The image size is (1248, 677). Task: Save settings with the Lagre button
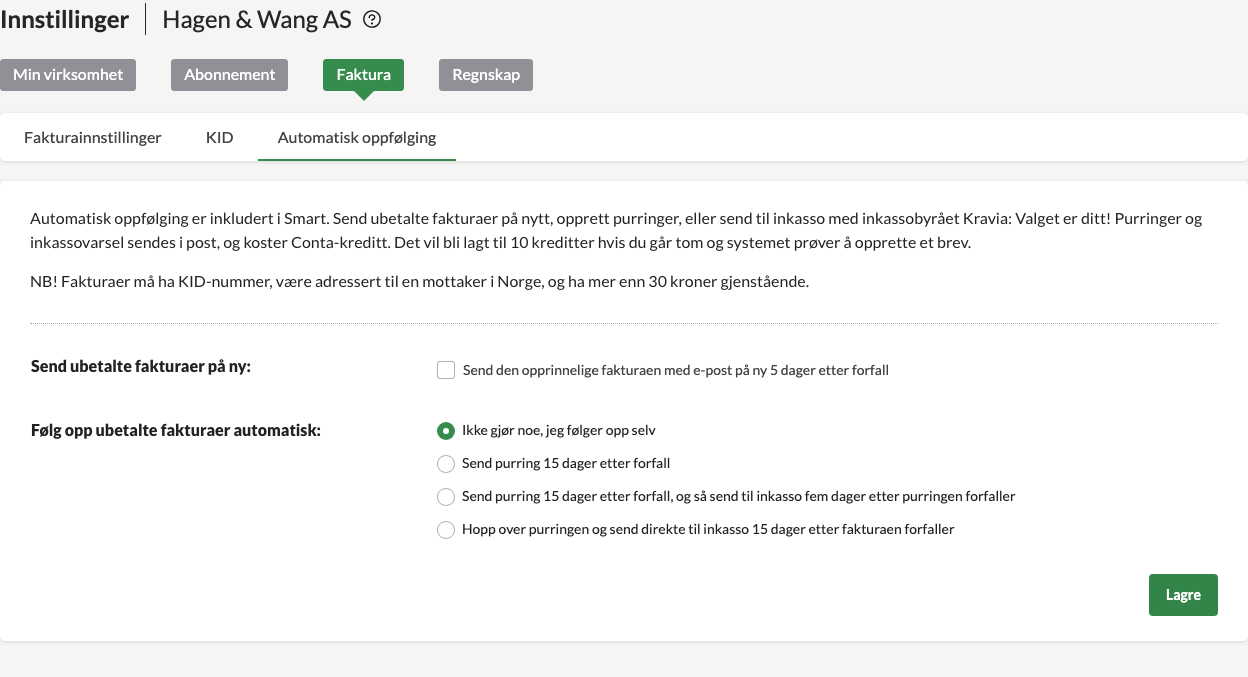pyautogui.click(x=1183, y=595)
